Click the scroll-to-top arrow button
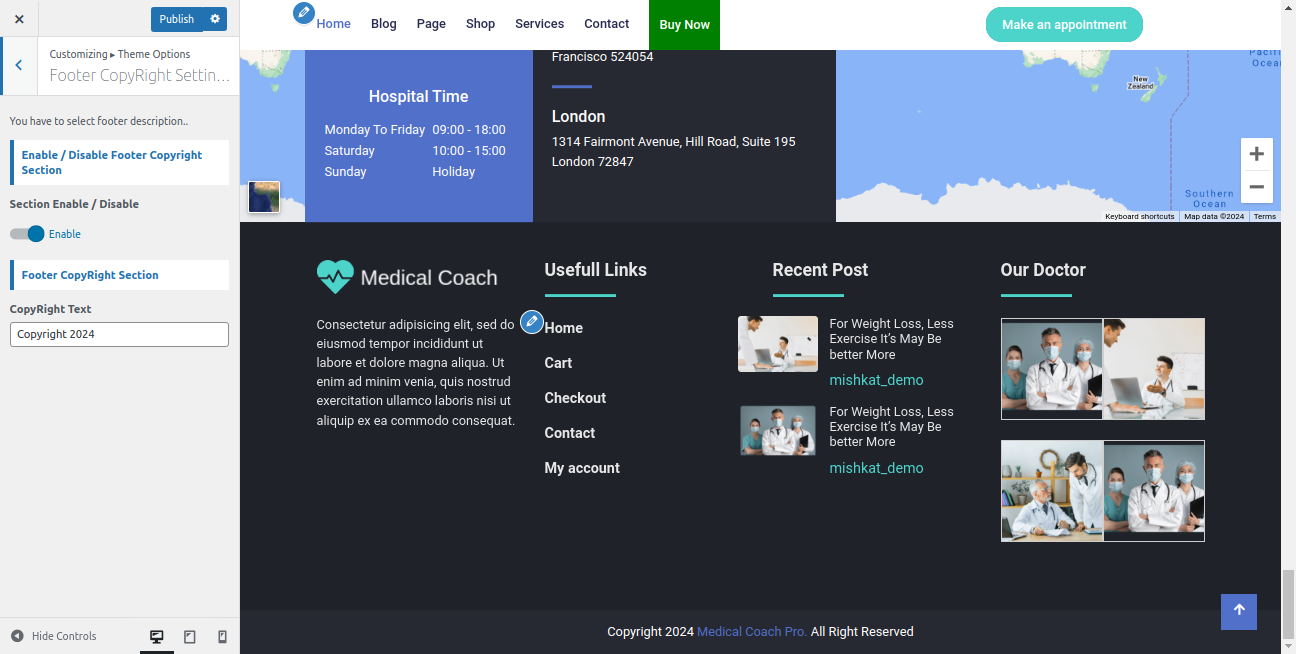Image resolution: width=1296 pixels, height=654 pixels. [1238, 611]
